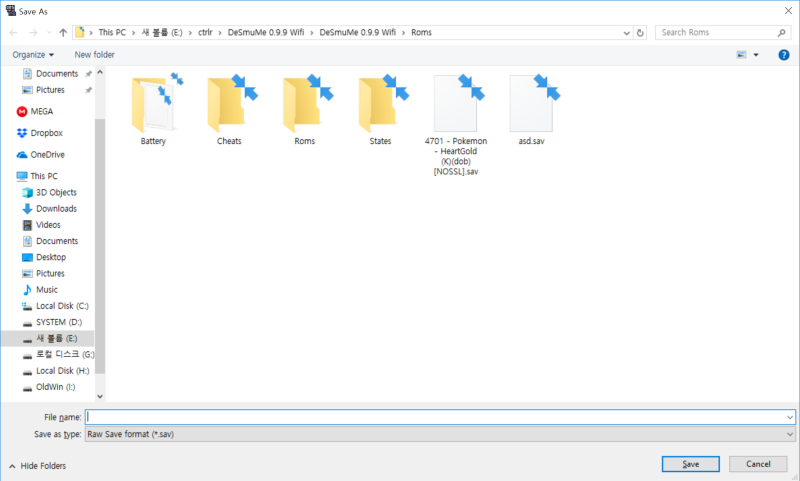This screenshot has height=481, width=800.
Task: Click the Forward navigation arrow
Action: click(x=33, y=33)
